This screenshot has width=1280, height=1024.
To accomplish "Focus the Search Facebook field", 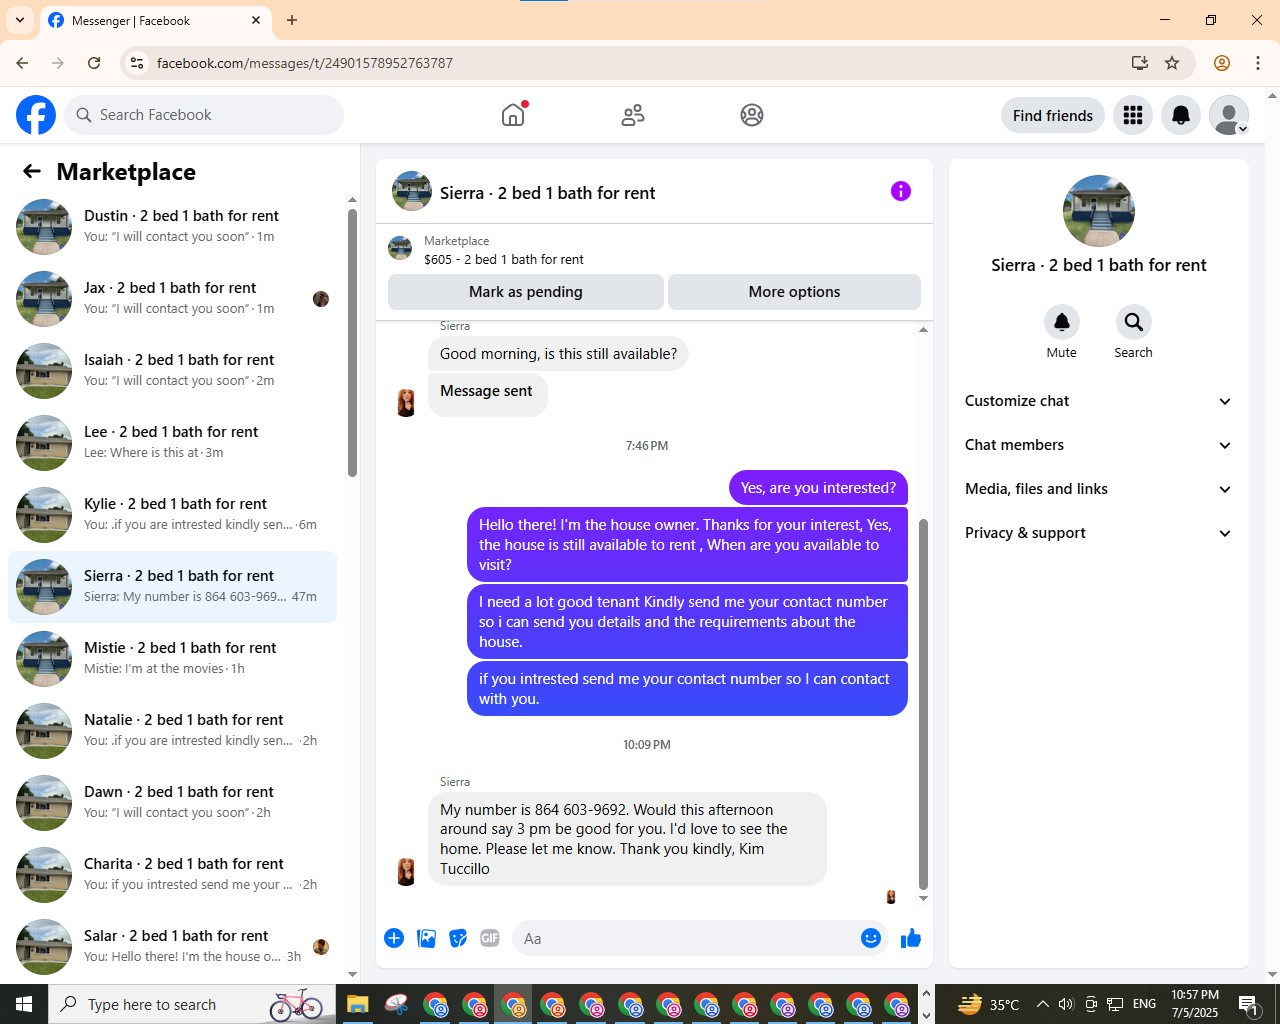I will (204, 115).
